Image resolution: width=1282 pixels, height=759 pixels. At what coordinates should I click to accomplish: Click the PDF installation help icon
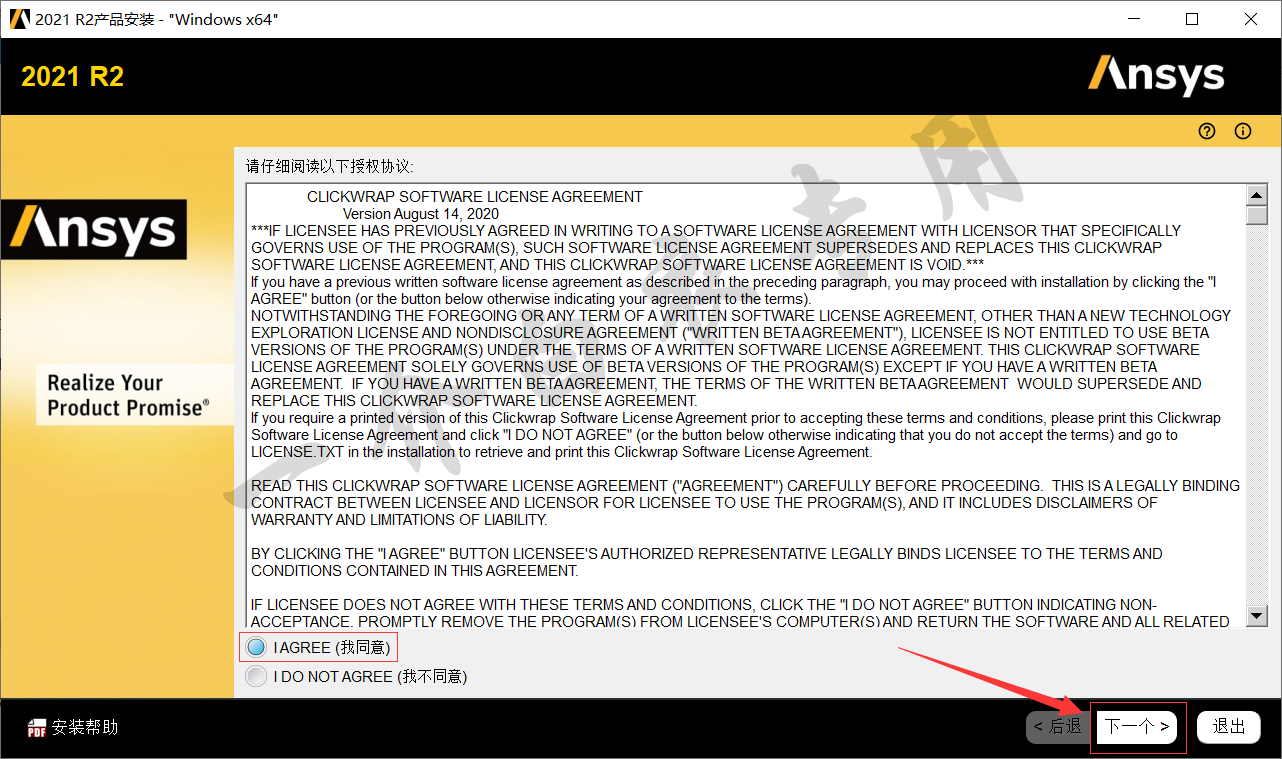pyautogui.click(x=37, y=728)
